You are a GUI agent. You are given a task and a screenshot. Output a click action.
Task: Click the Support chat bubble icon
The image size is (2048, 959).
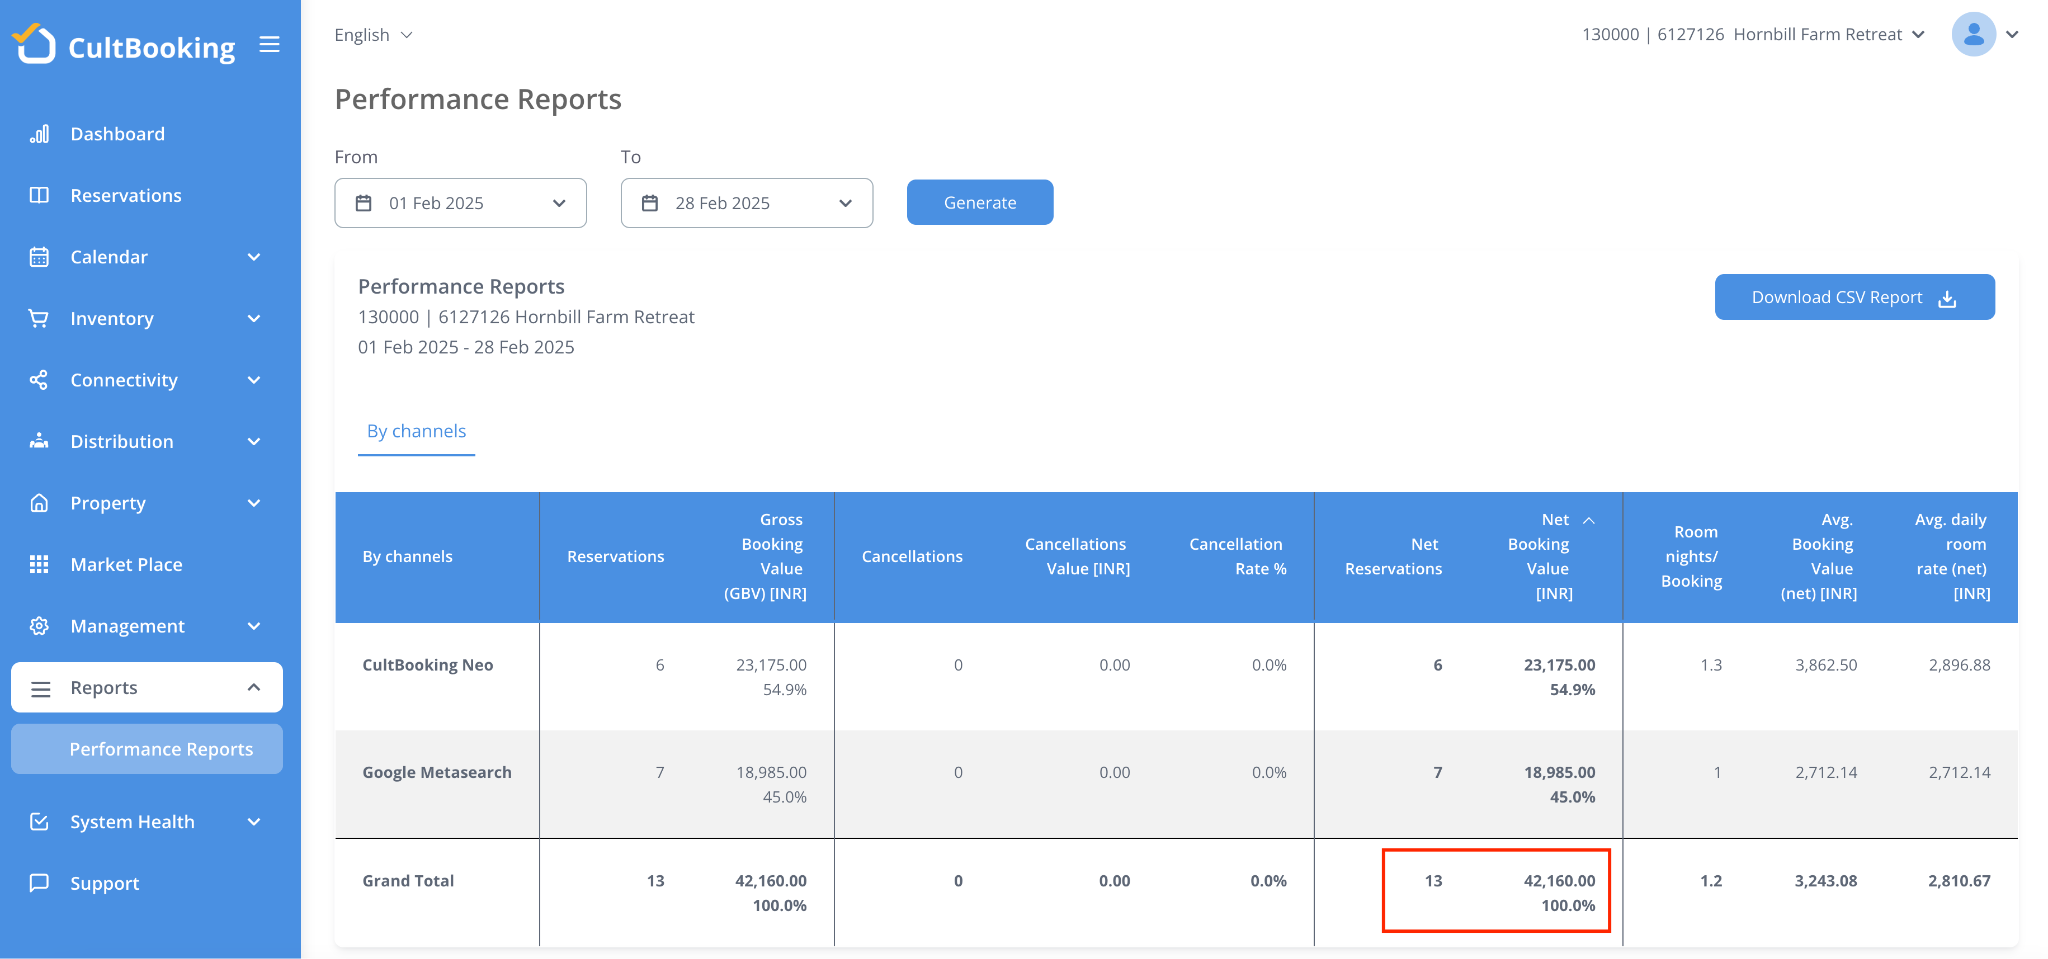[x=39, y=883]
